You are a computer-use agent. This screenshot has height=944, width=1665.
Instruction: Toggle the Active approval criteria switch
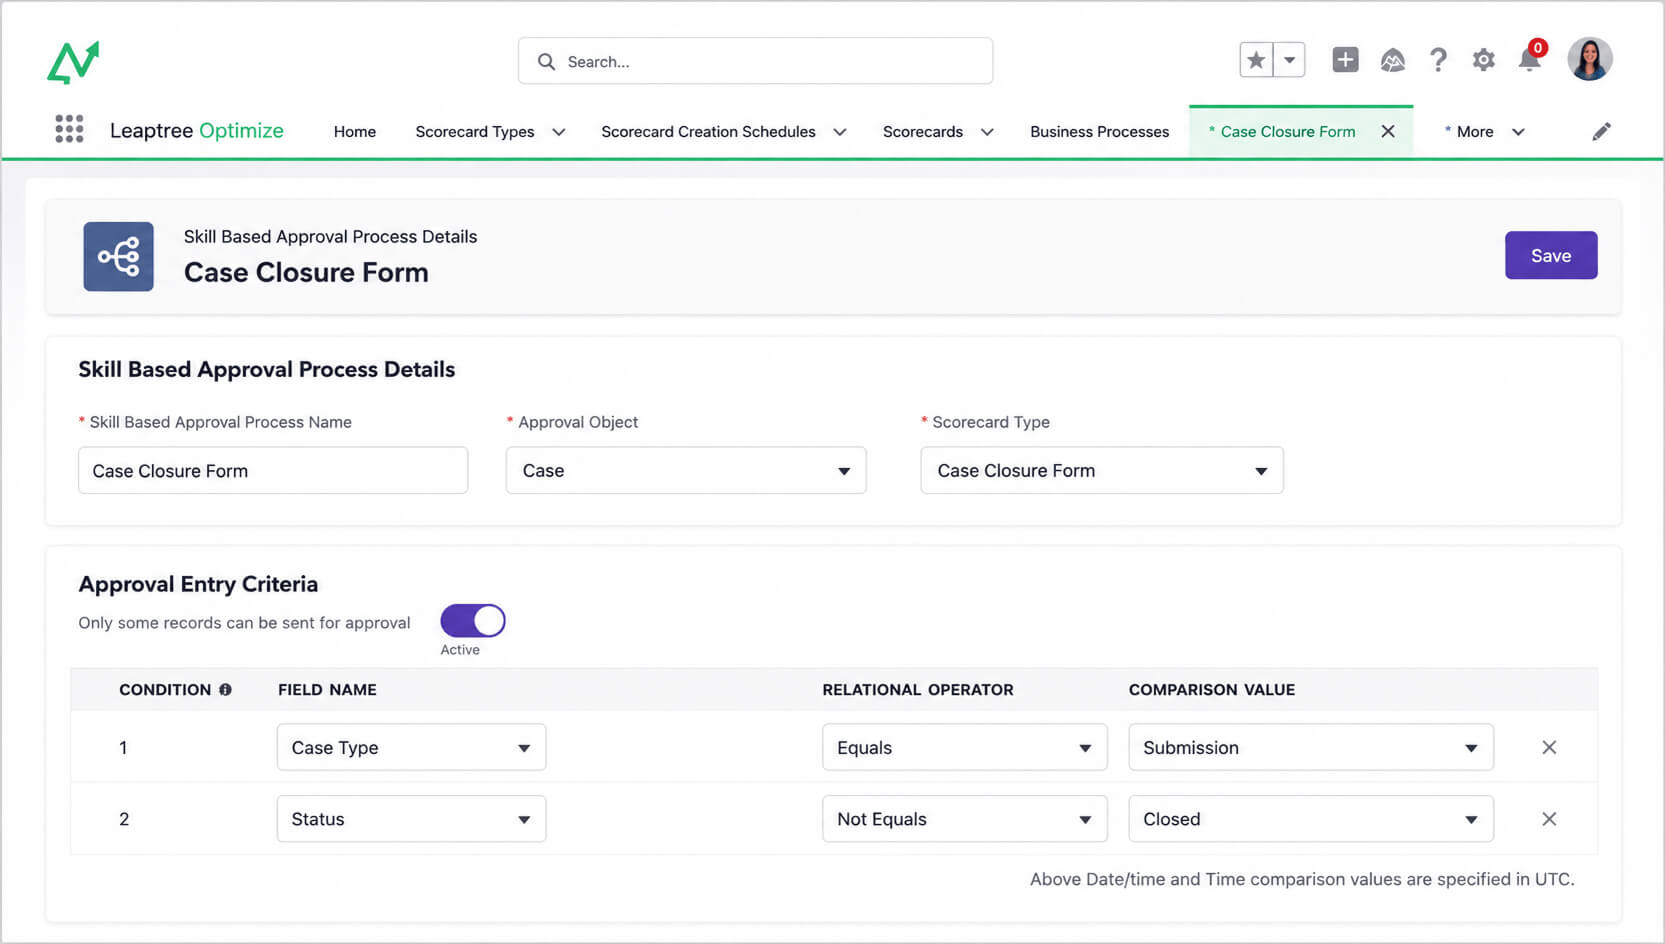pos(473,621)
